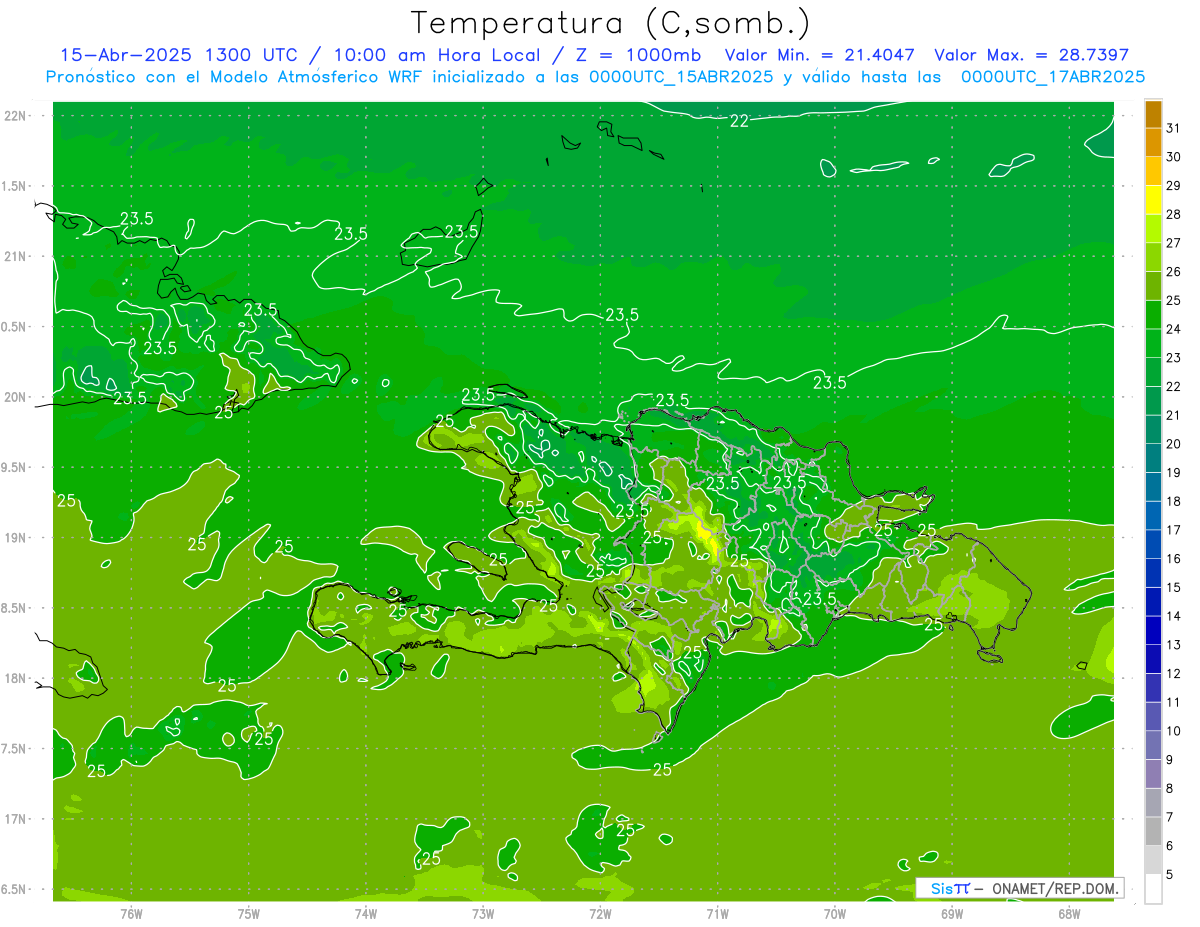Viewport: 1200px width, 927px height.
Task: Click the '72W' longitude axis label
Action: pyautogui.click(x=600, y=913)
